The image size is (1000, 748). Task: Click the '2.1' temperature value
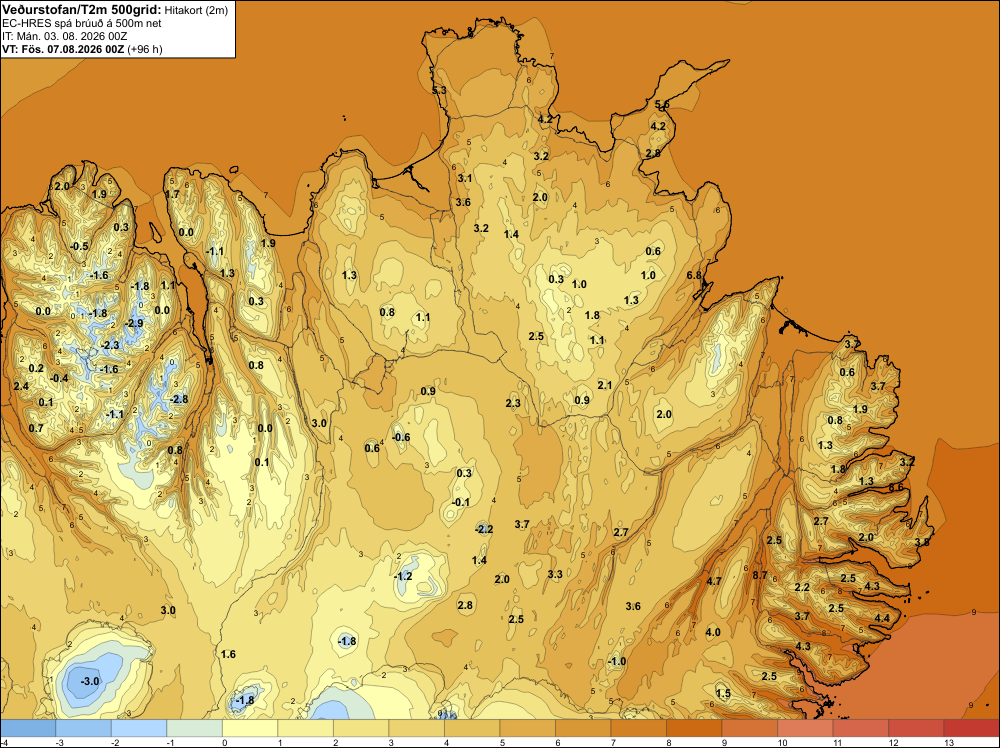pyautogui.click(x=605, y=385)
